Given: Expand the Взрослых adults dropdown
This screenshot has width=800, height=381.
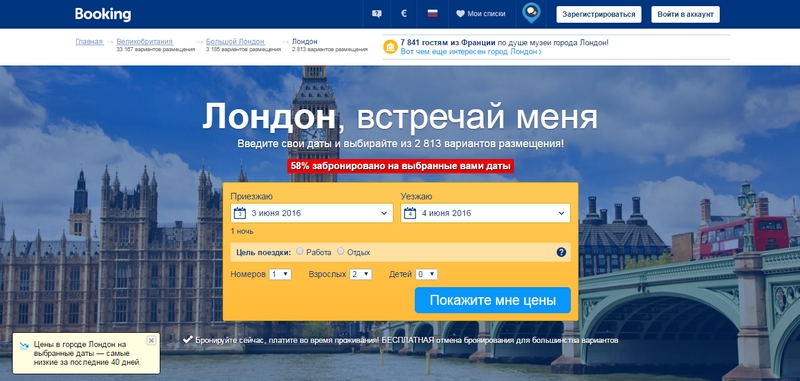Looking at the screenshot, I should (x=361, y=274).
